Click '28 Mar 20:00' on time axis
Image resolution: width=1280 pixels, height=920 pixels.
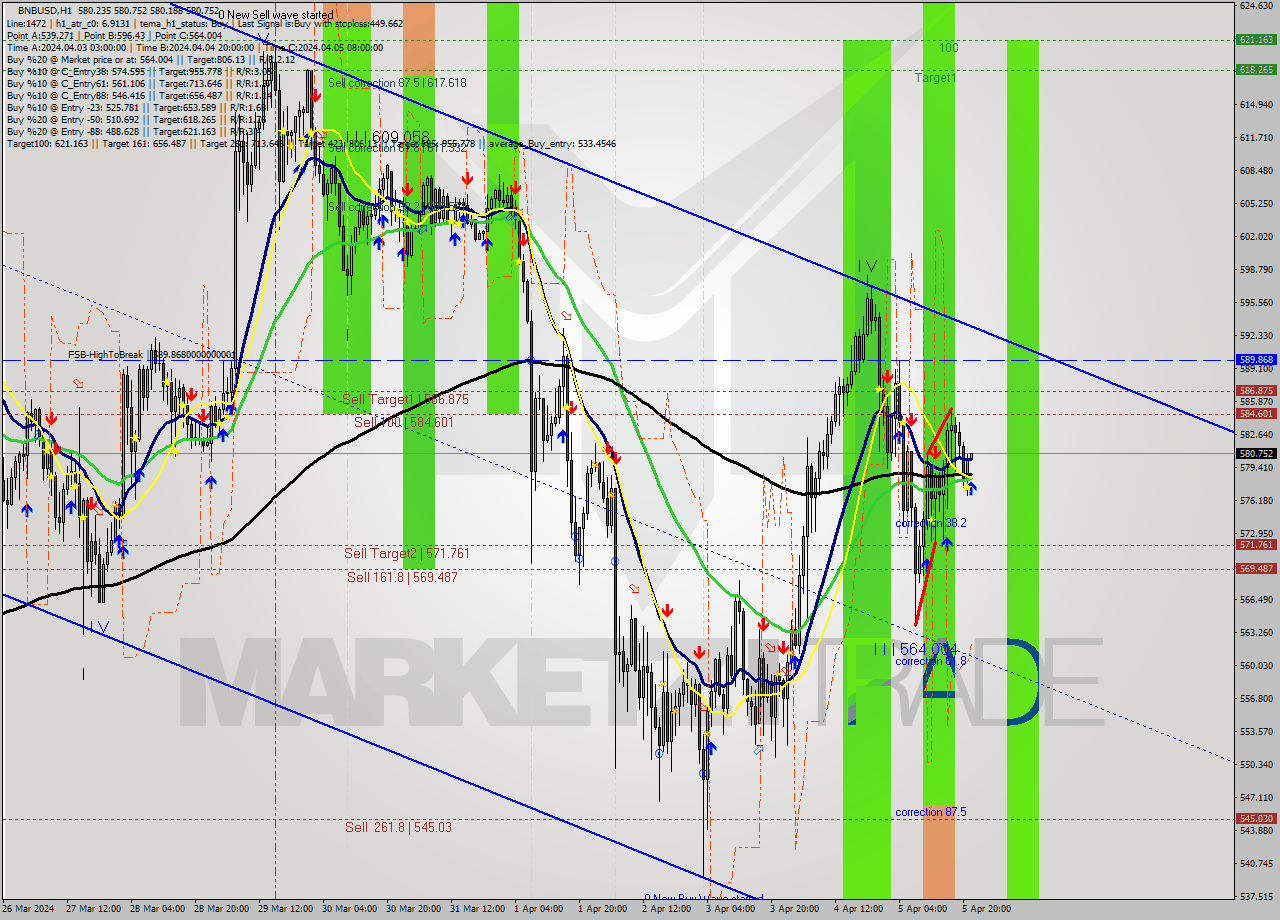click(223, 909)
